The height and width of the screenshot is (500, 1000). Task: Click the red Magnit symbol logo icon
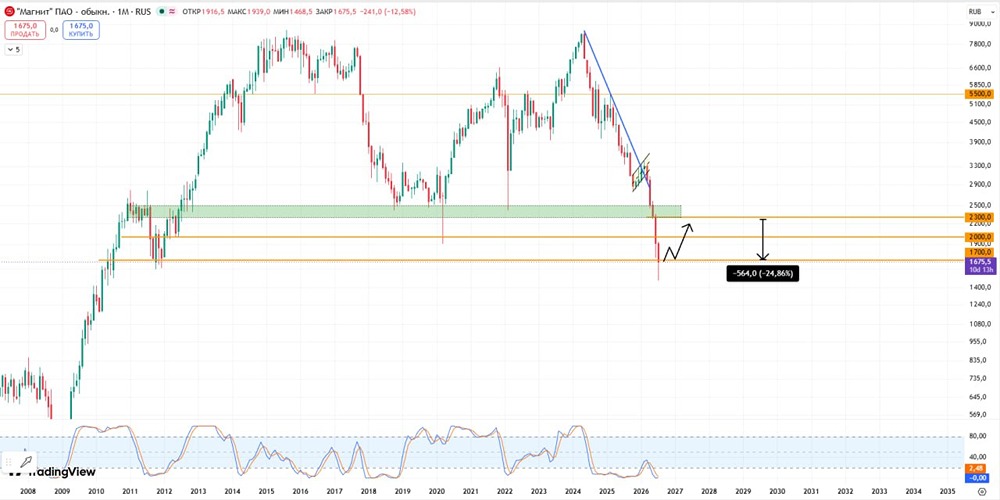coord(9,11)
